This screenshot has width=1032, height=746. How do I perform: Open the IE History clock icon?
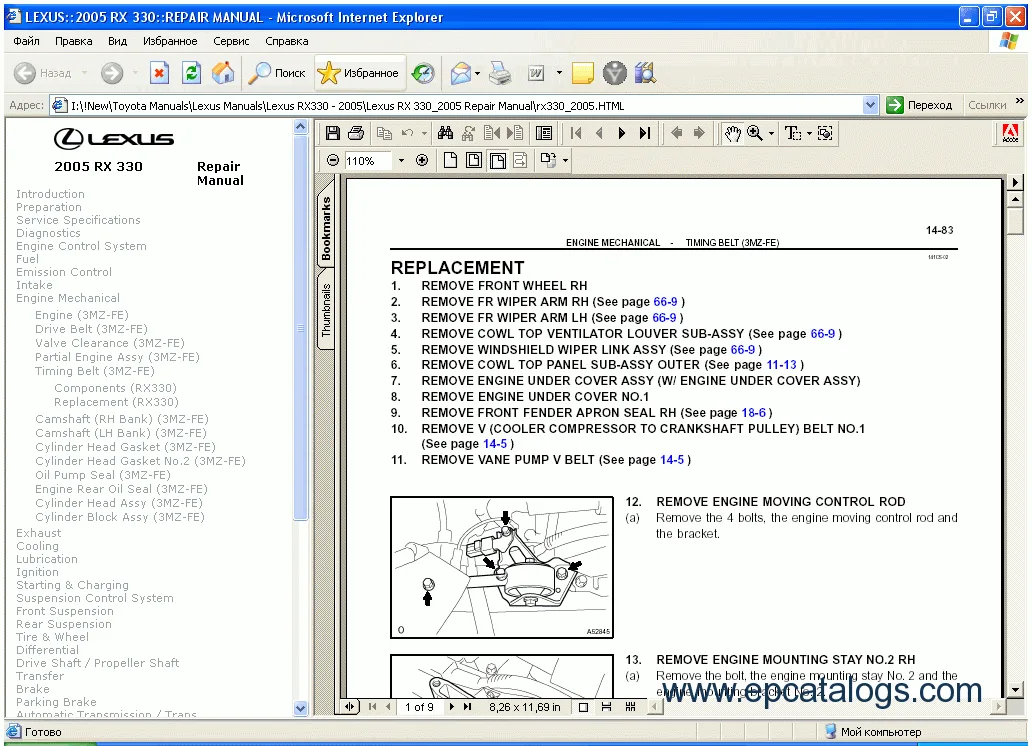[423, 73]
